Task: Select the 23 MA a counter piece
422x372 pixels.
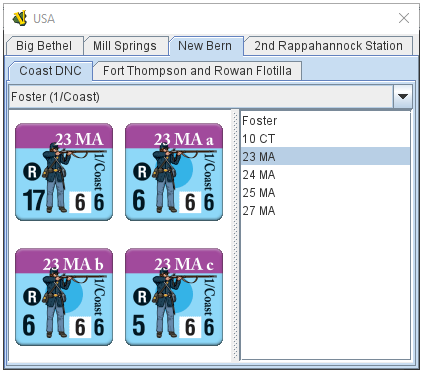Action: (174, 172)
